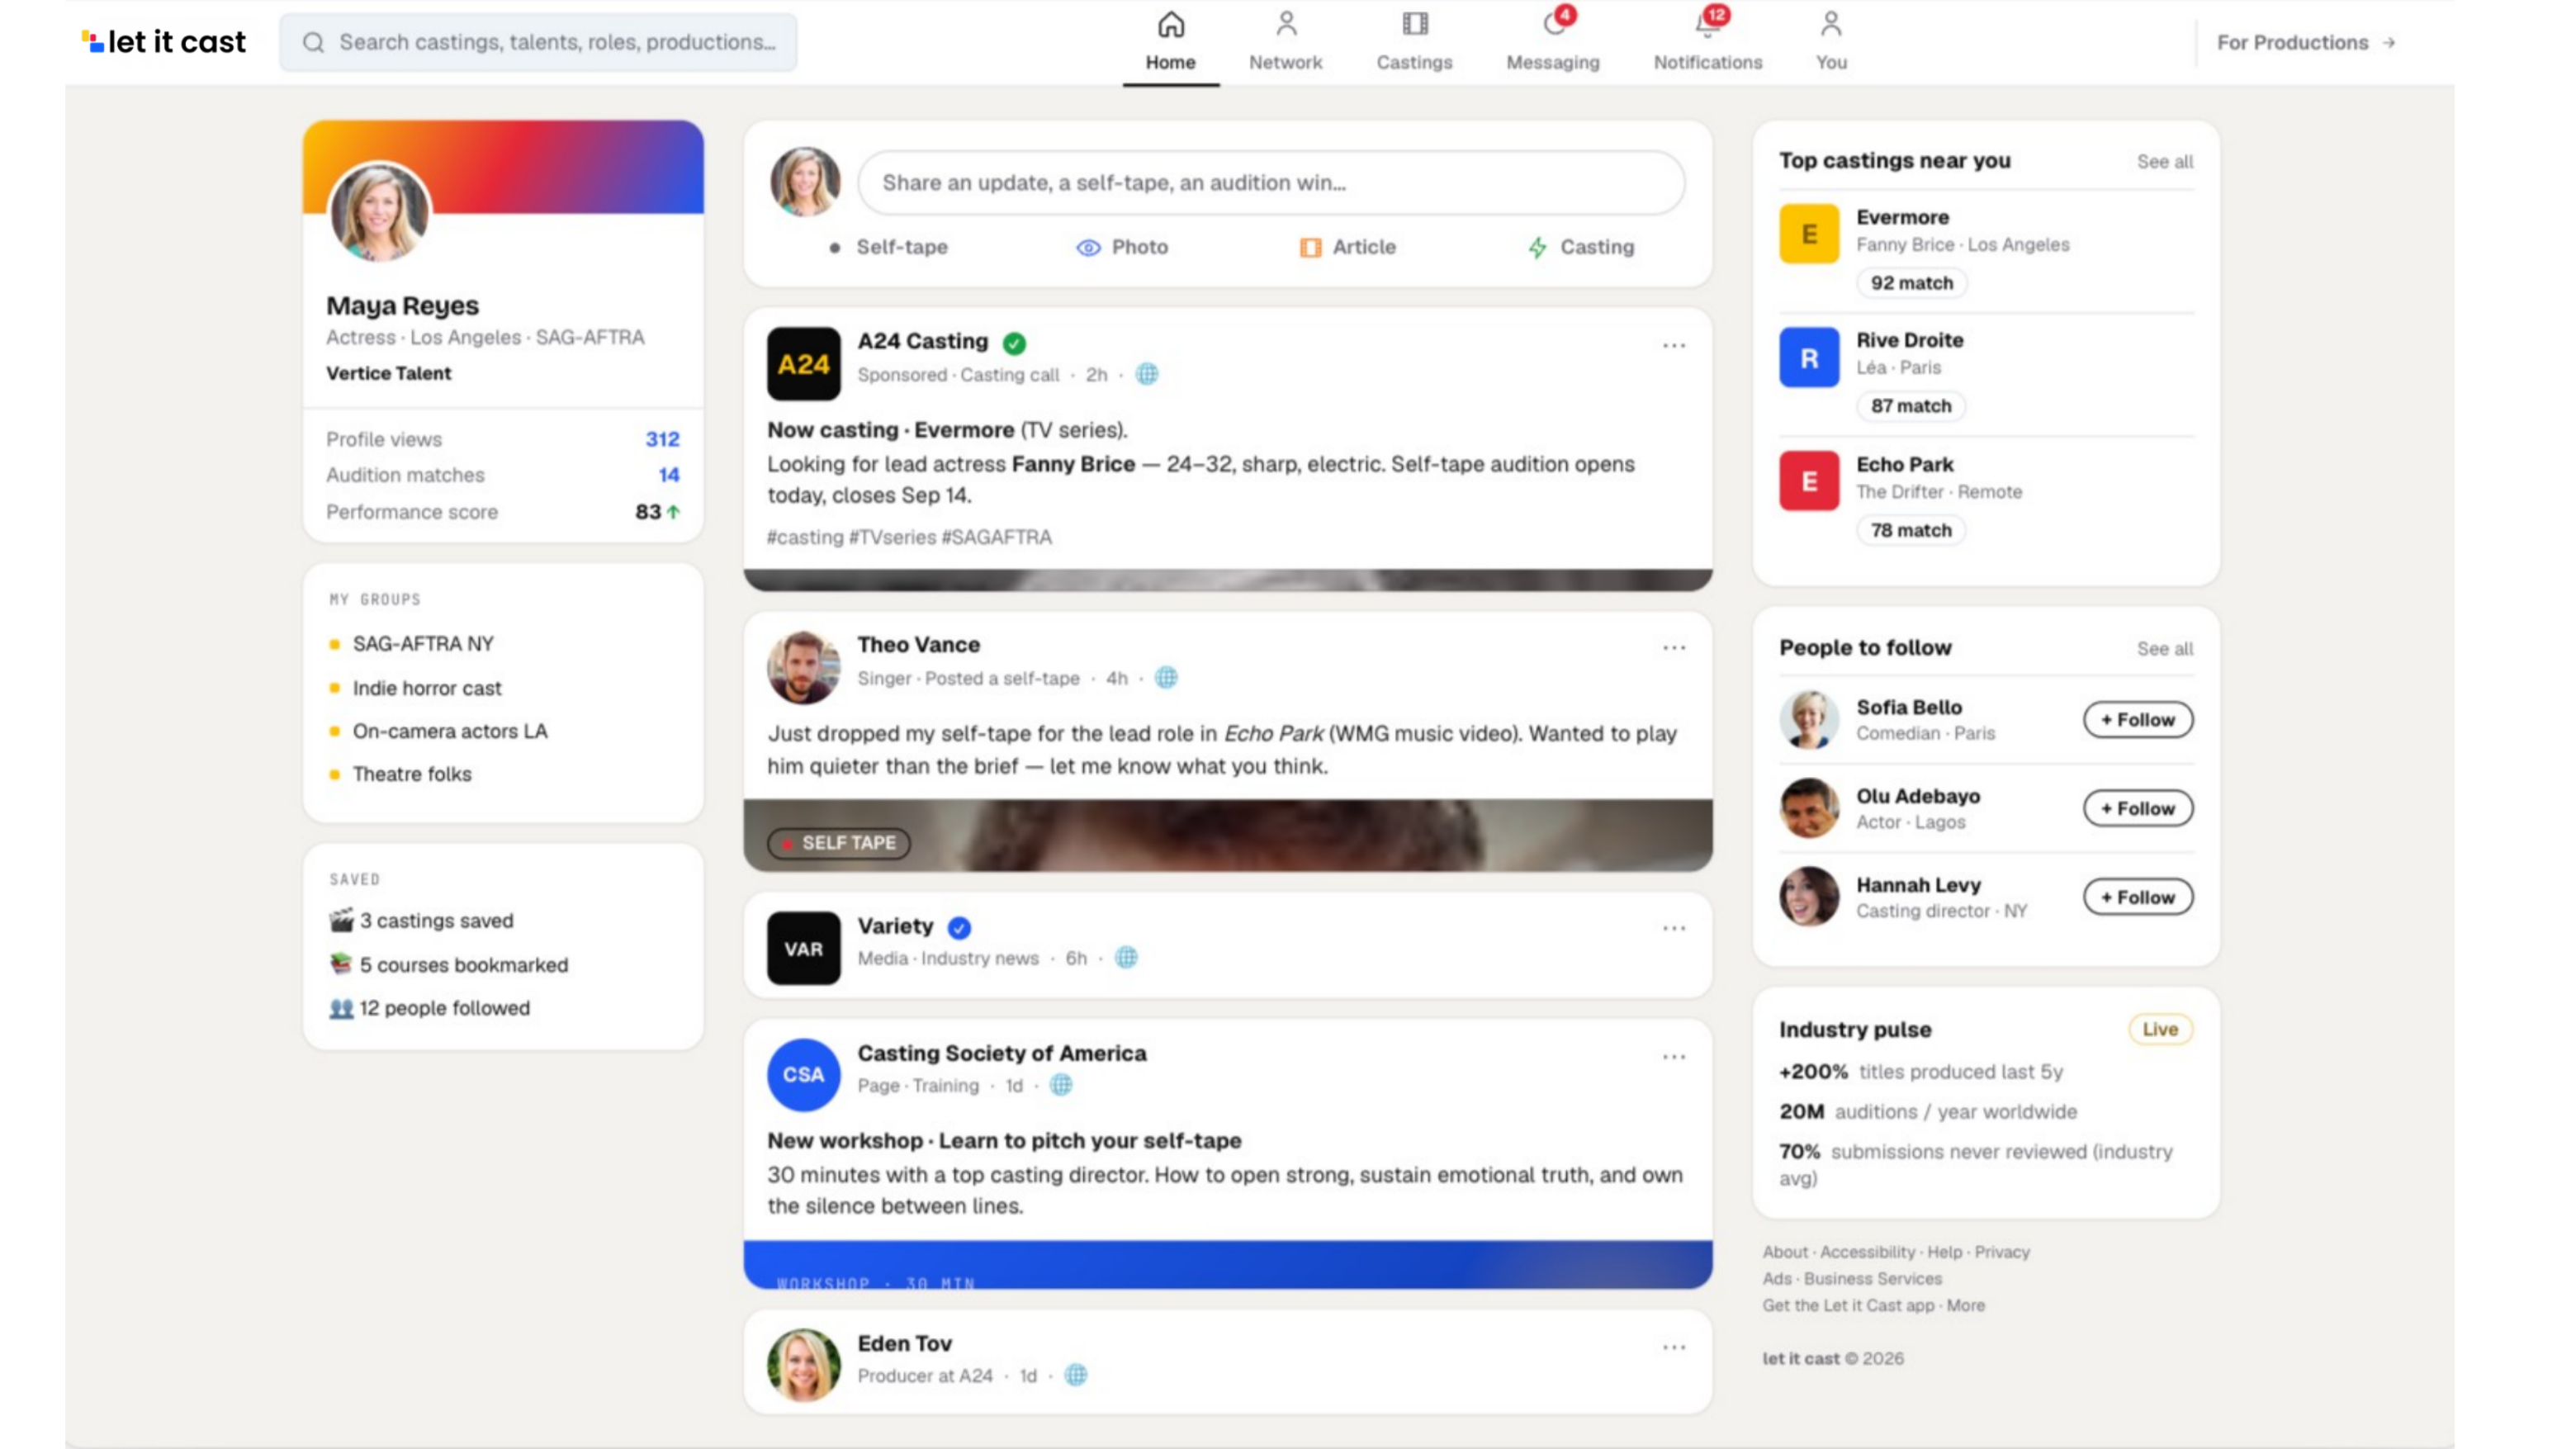Open Notifications with 12 alerts

(1707, 42)
